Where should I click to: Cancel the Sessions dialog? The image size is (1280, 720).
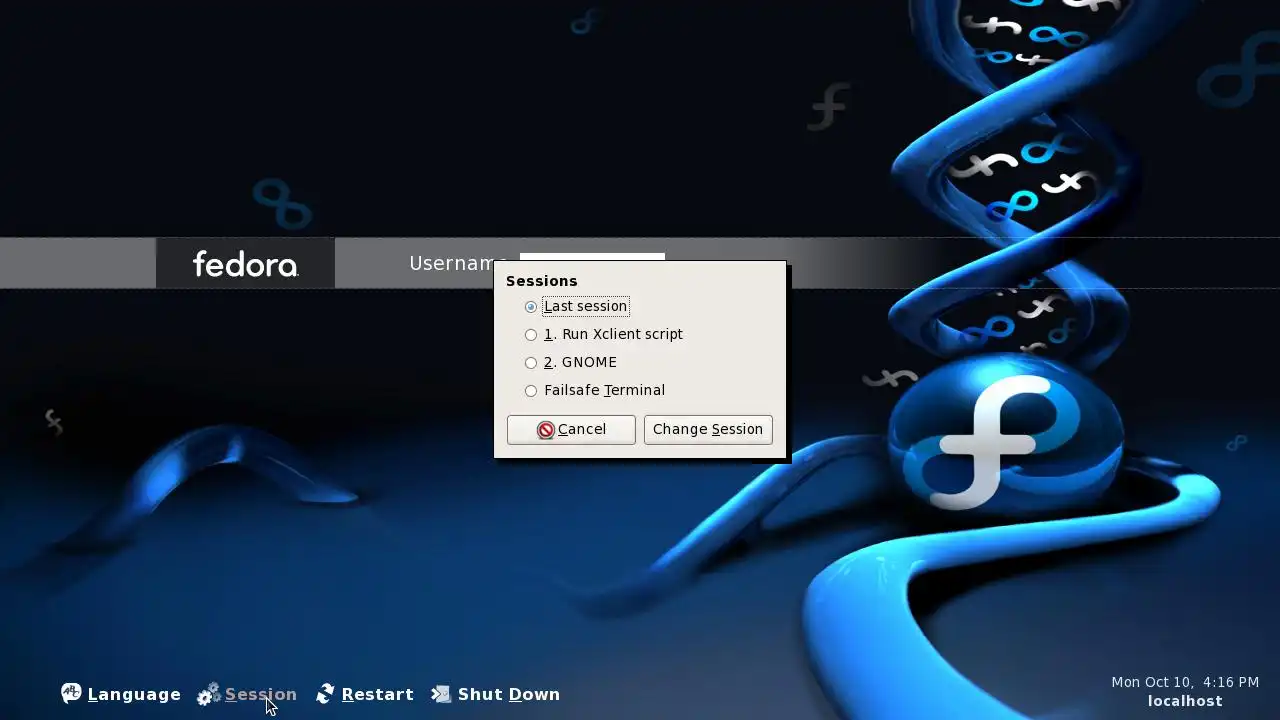tap(571, 429)
